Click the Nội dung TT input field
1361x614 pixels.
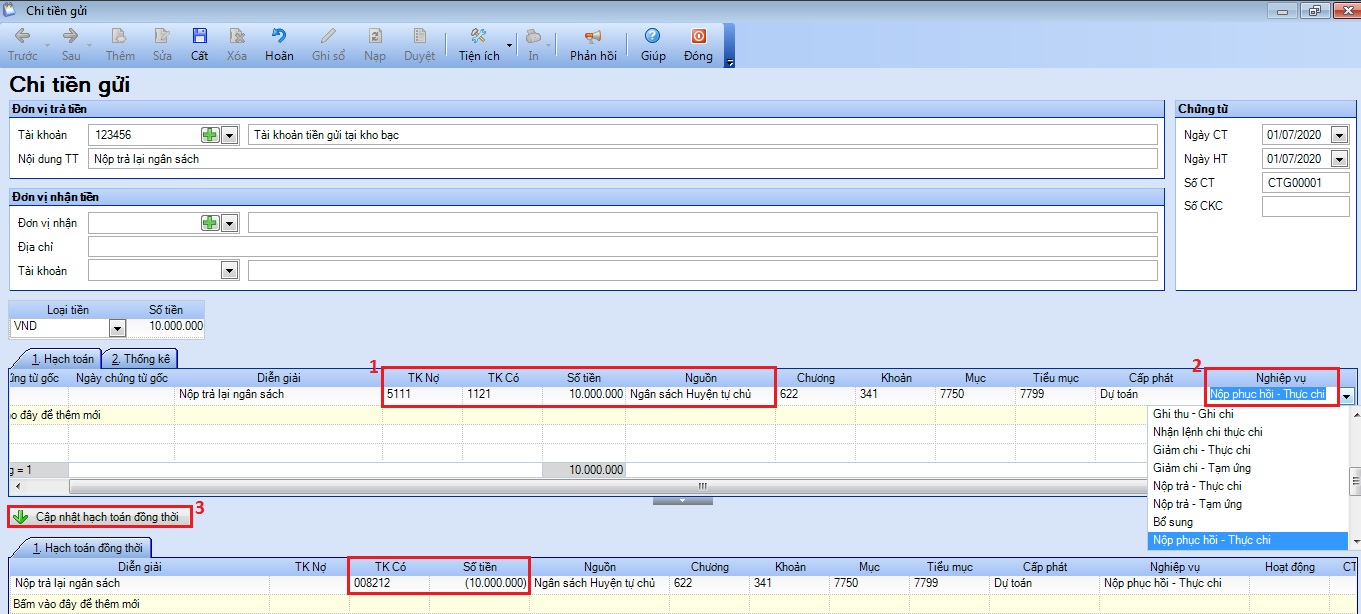pyautogui.click(x=623, y=158)
